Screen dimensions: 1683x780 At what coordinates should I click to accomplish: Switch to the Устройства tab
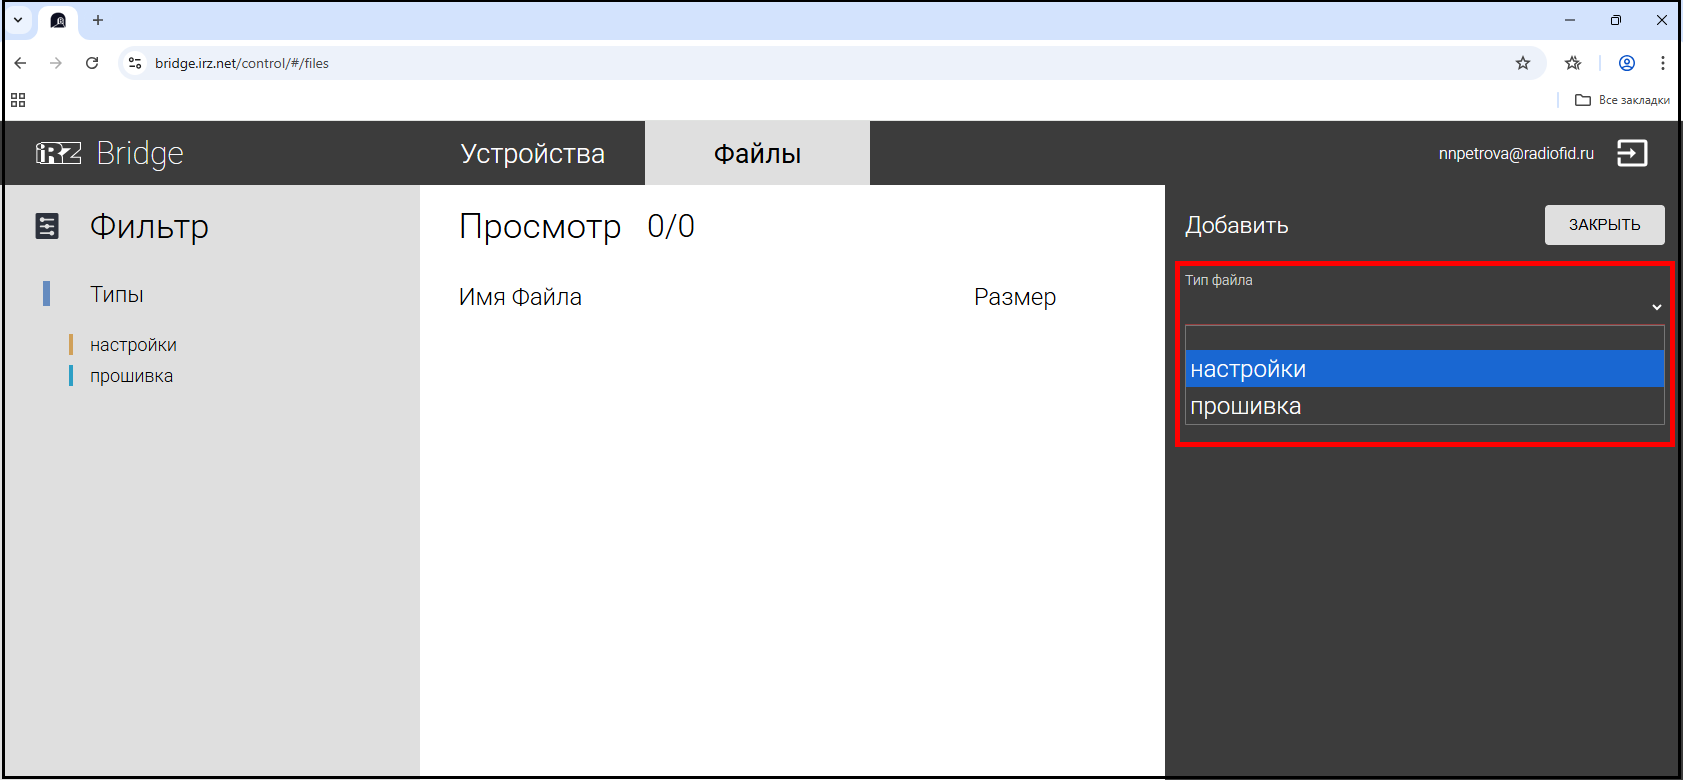click(x=532, y=154)
